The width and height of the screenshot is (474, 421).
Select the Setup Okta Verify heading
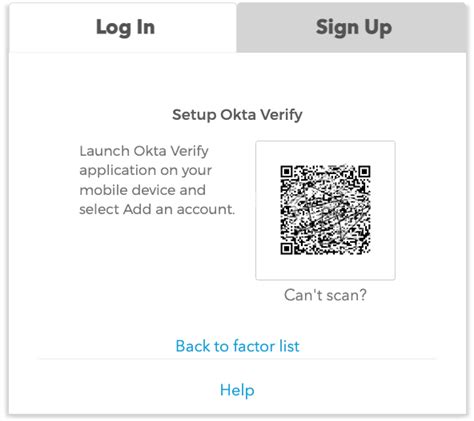pos(237,115)
